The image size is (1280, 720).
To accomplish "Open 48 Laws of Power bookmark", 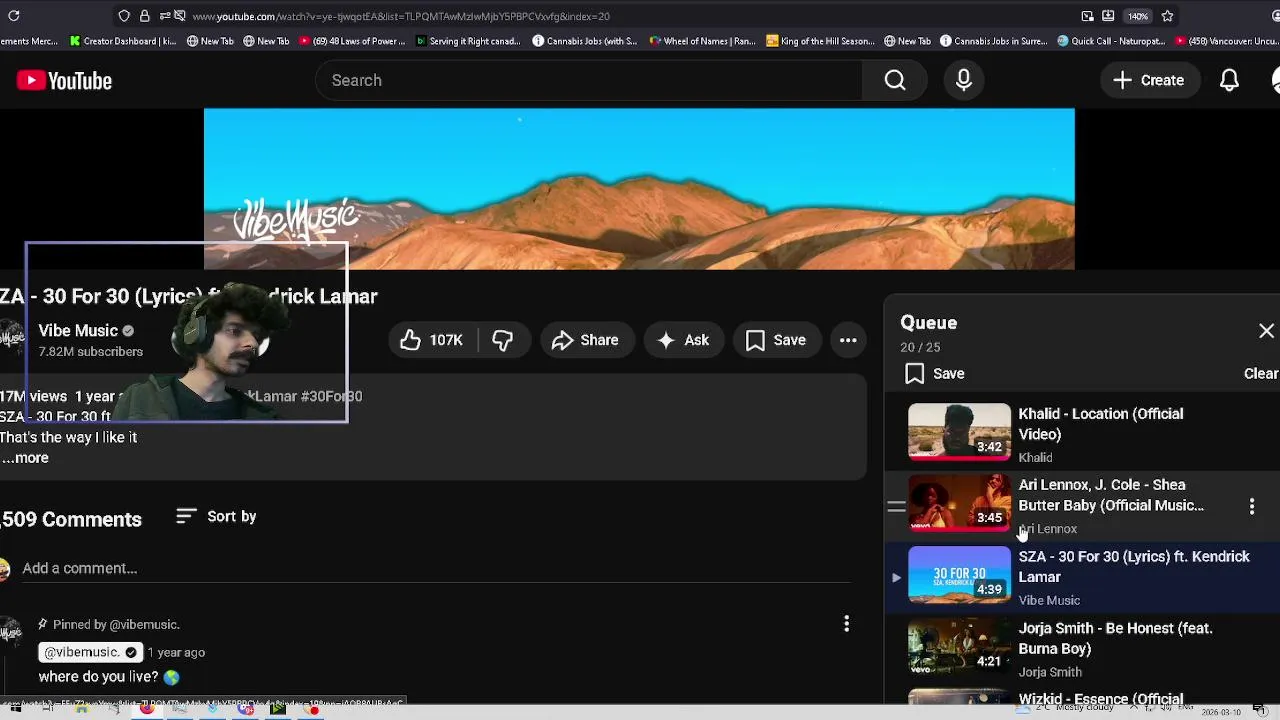I will tap(351, 41).
